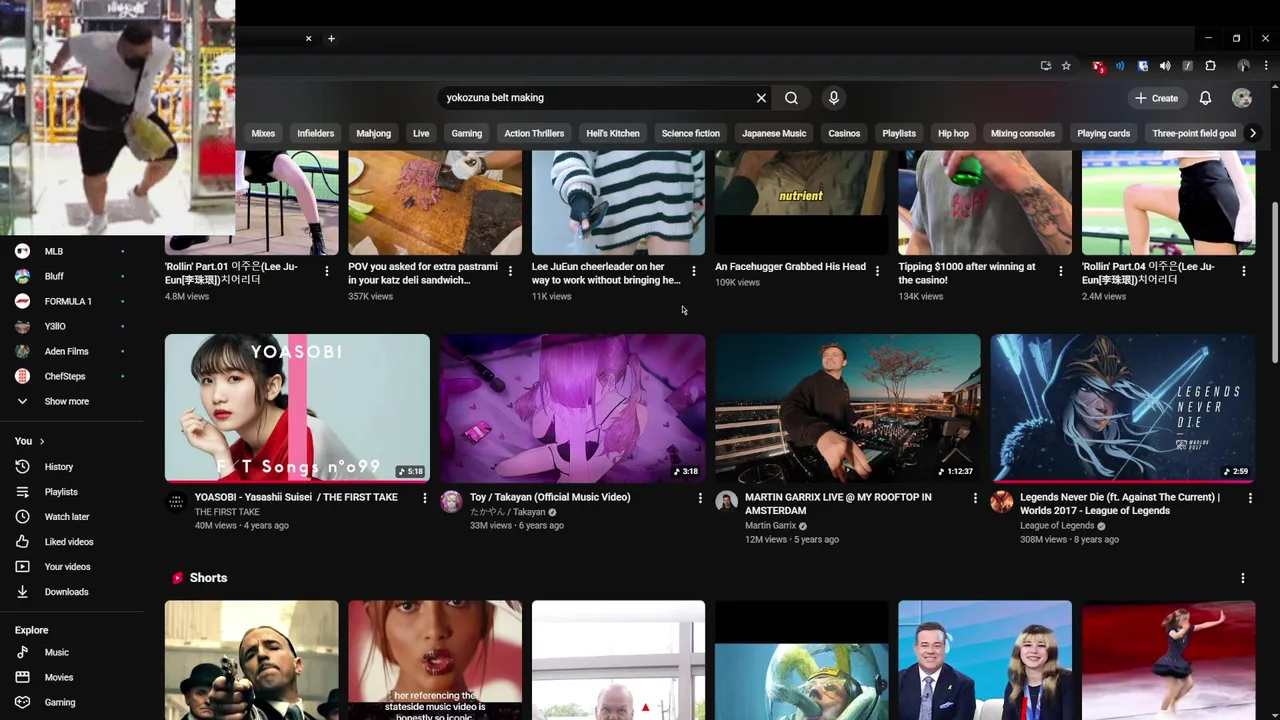Open options menu for YOASOBI Yasashii Suisei video
The width and height of the screenshot is (1280, 720).
coord(424,498)
